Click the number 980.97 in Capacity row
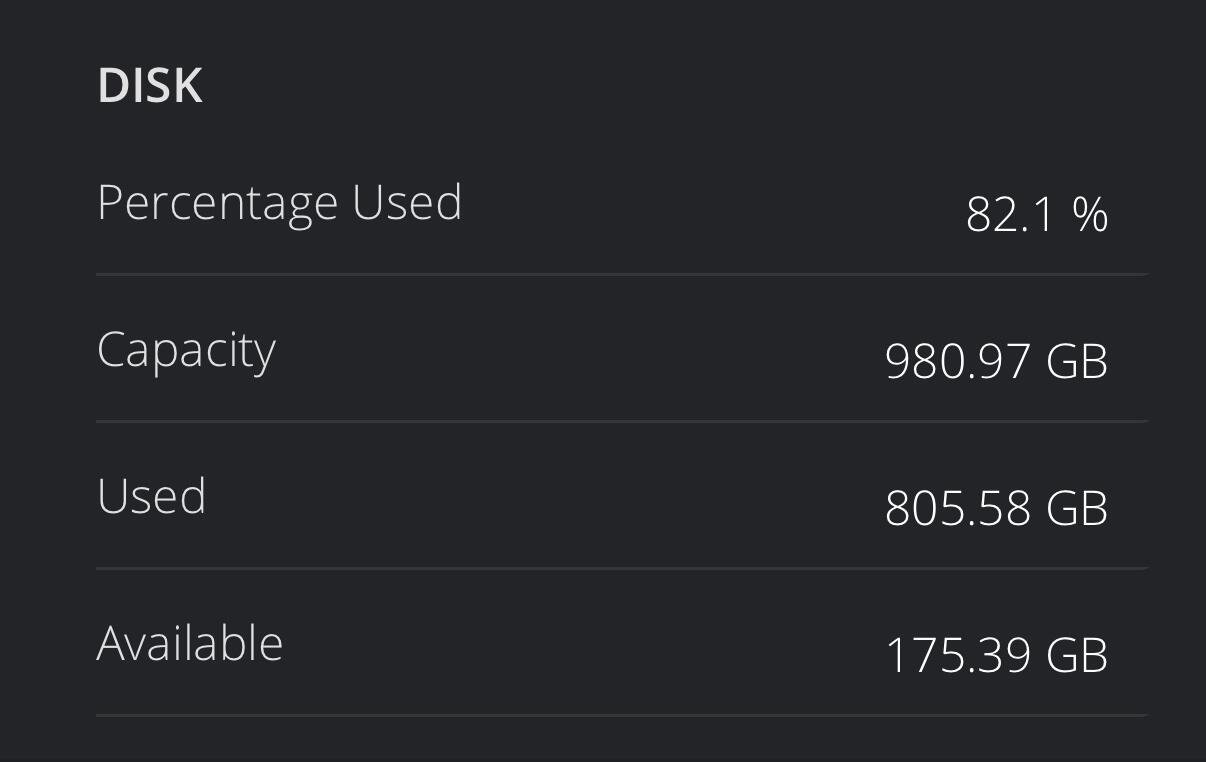The height and width of the screenshot is (762, 1206). 958,361
